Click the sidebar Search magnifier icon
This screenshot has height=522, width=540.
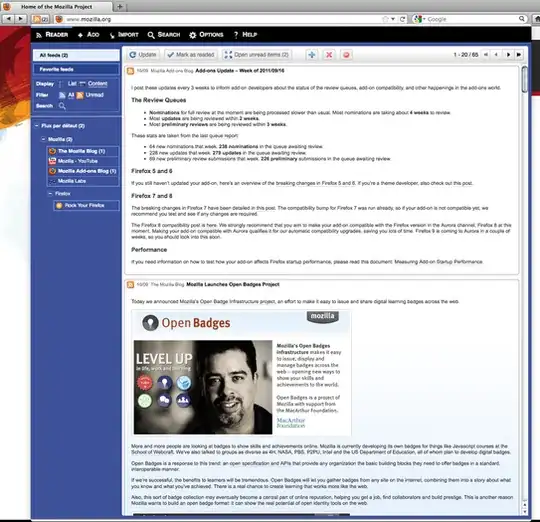(62, 106)
